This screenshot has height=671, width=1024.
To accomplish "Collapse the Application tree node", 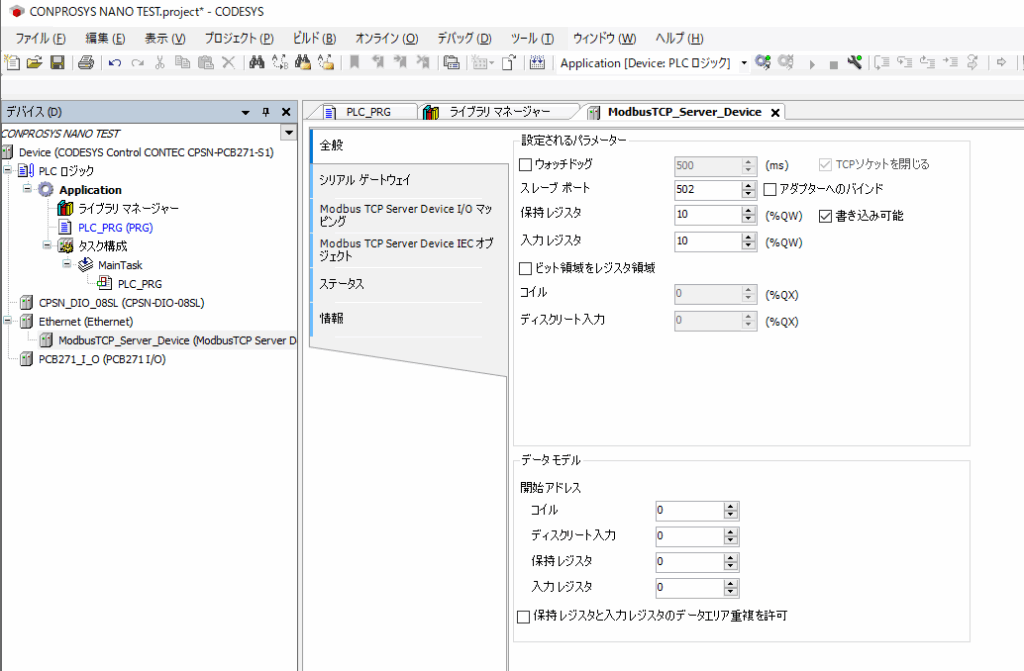I will 27,189.
